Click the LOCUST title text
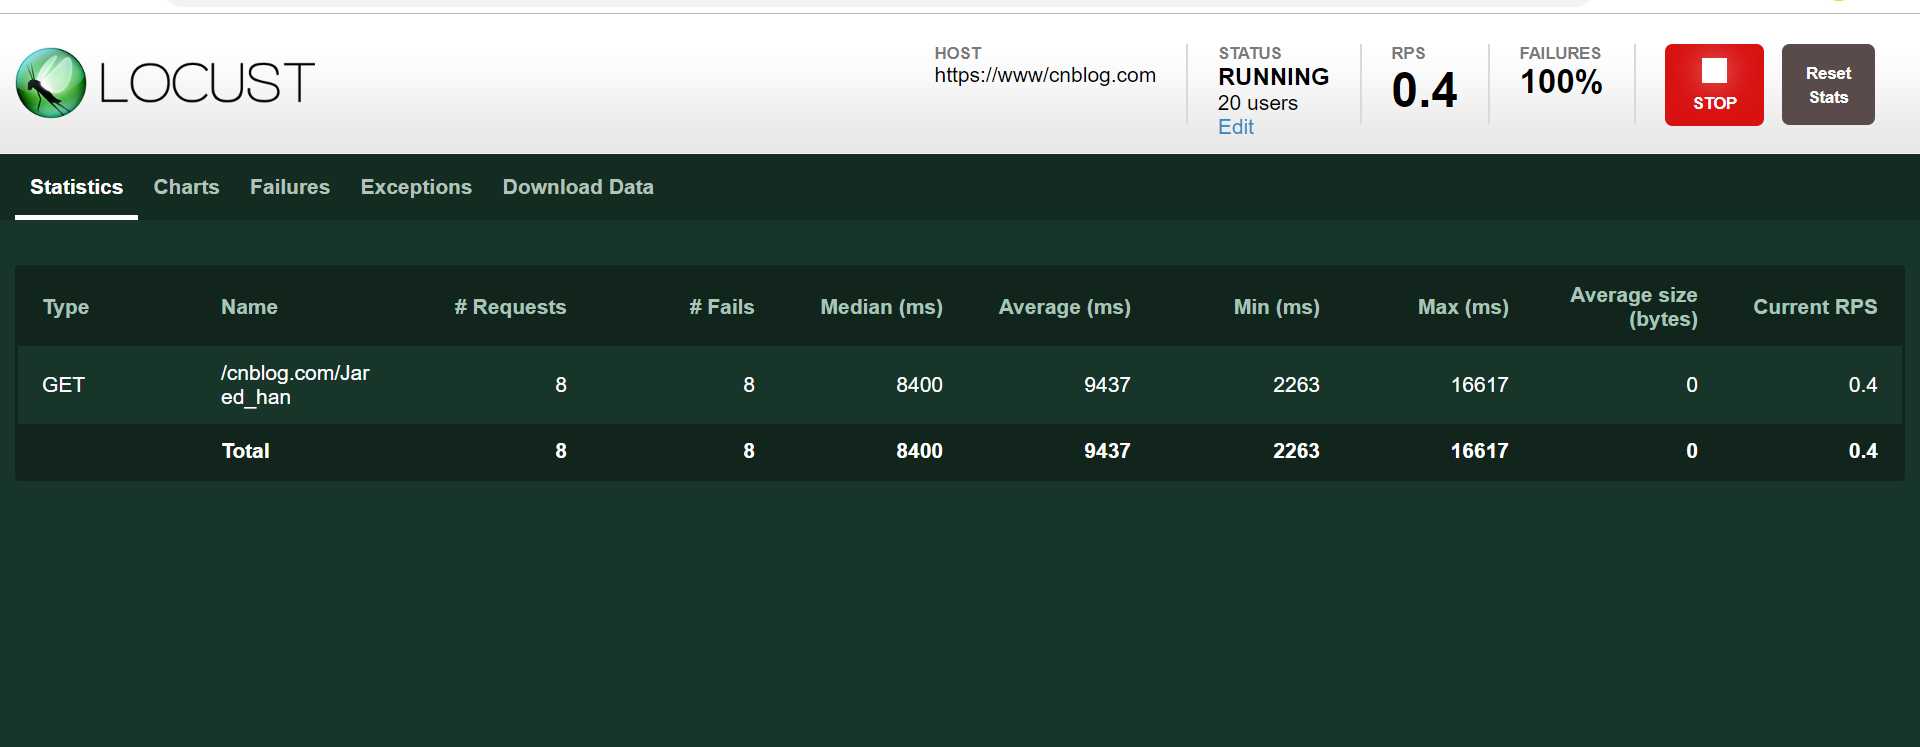The height and width of the screenshot is (747, 1920). point(207,83)
